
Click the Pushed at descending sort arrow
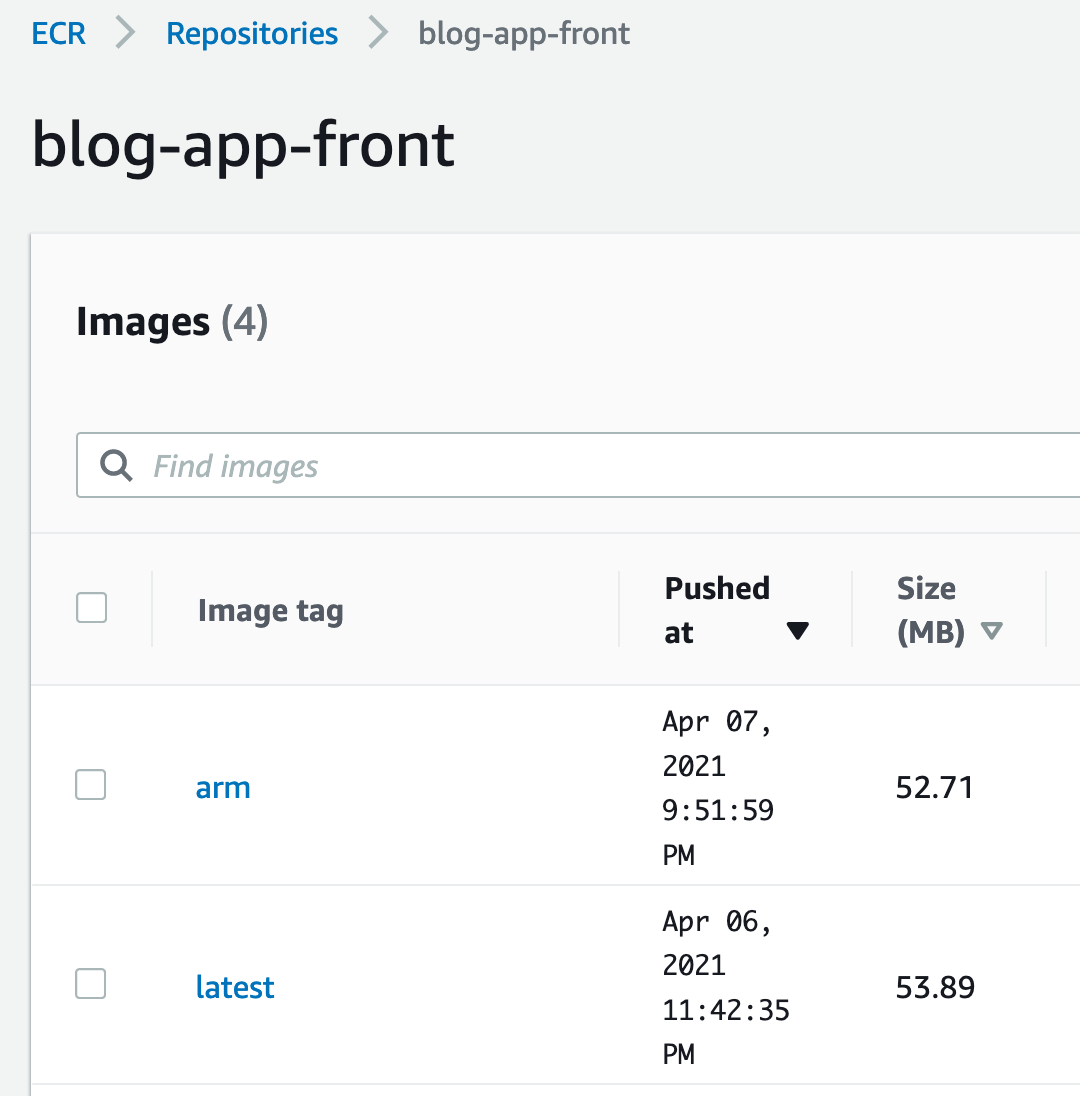[797, 631]
